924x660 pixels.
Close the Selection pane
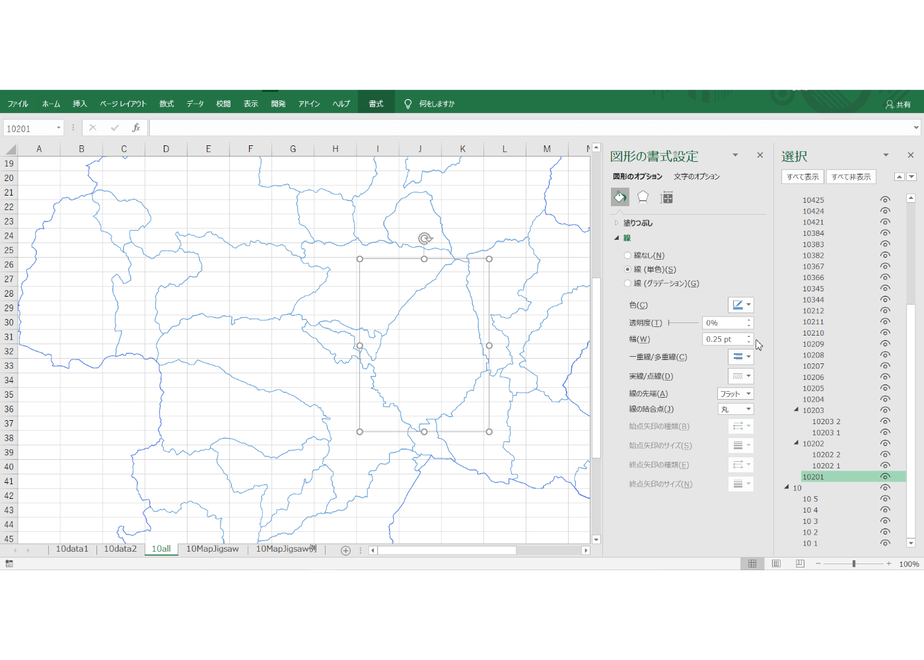coord(910,155)
